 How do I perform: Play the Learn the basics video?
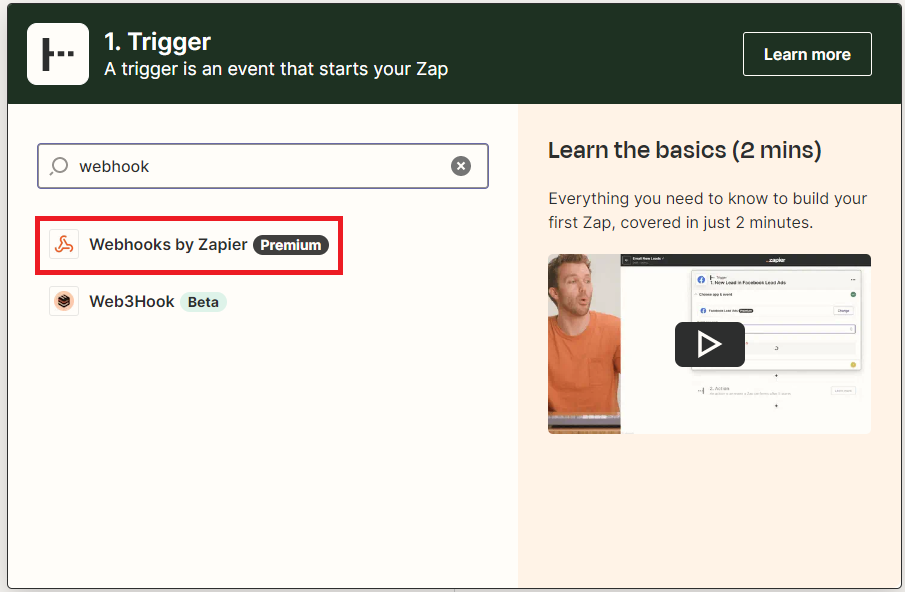[x=709, y=344]
